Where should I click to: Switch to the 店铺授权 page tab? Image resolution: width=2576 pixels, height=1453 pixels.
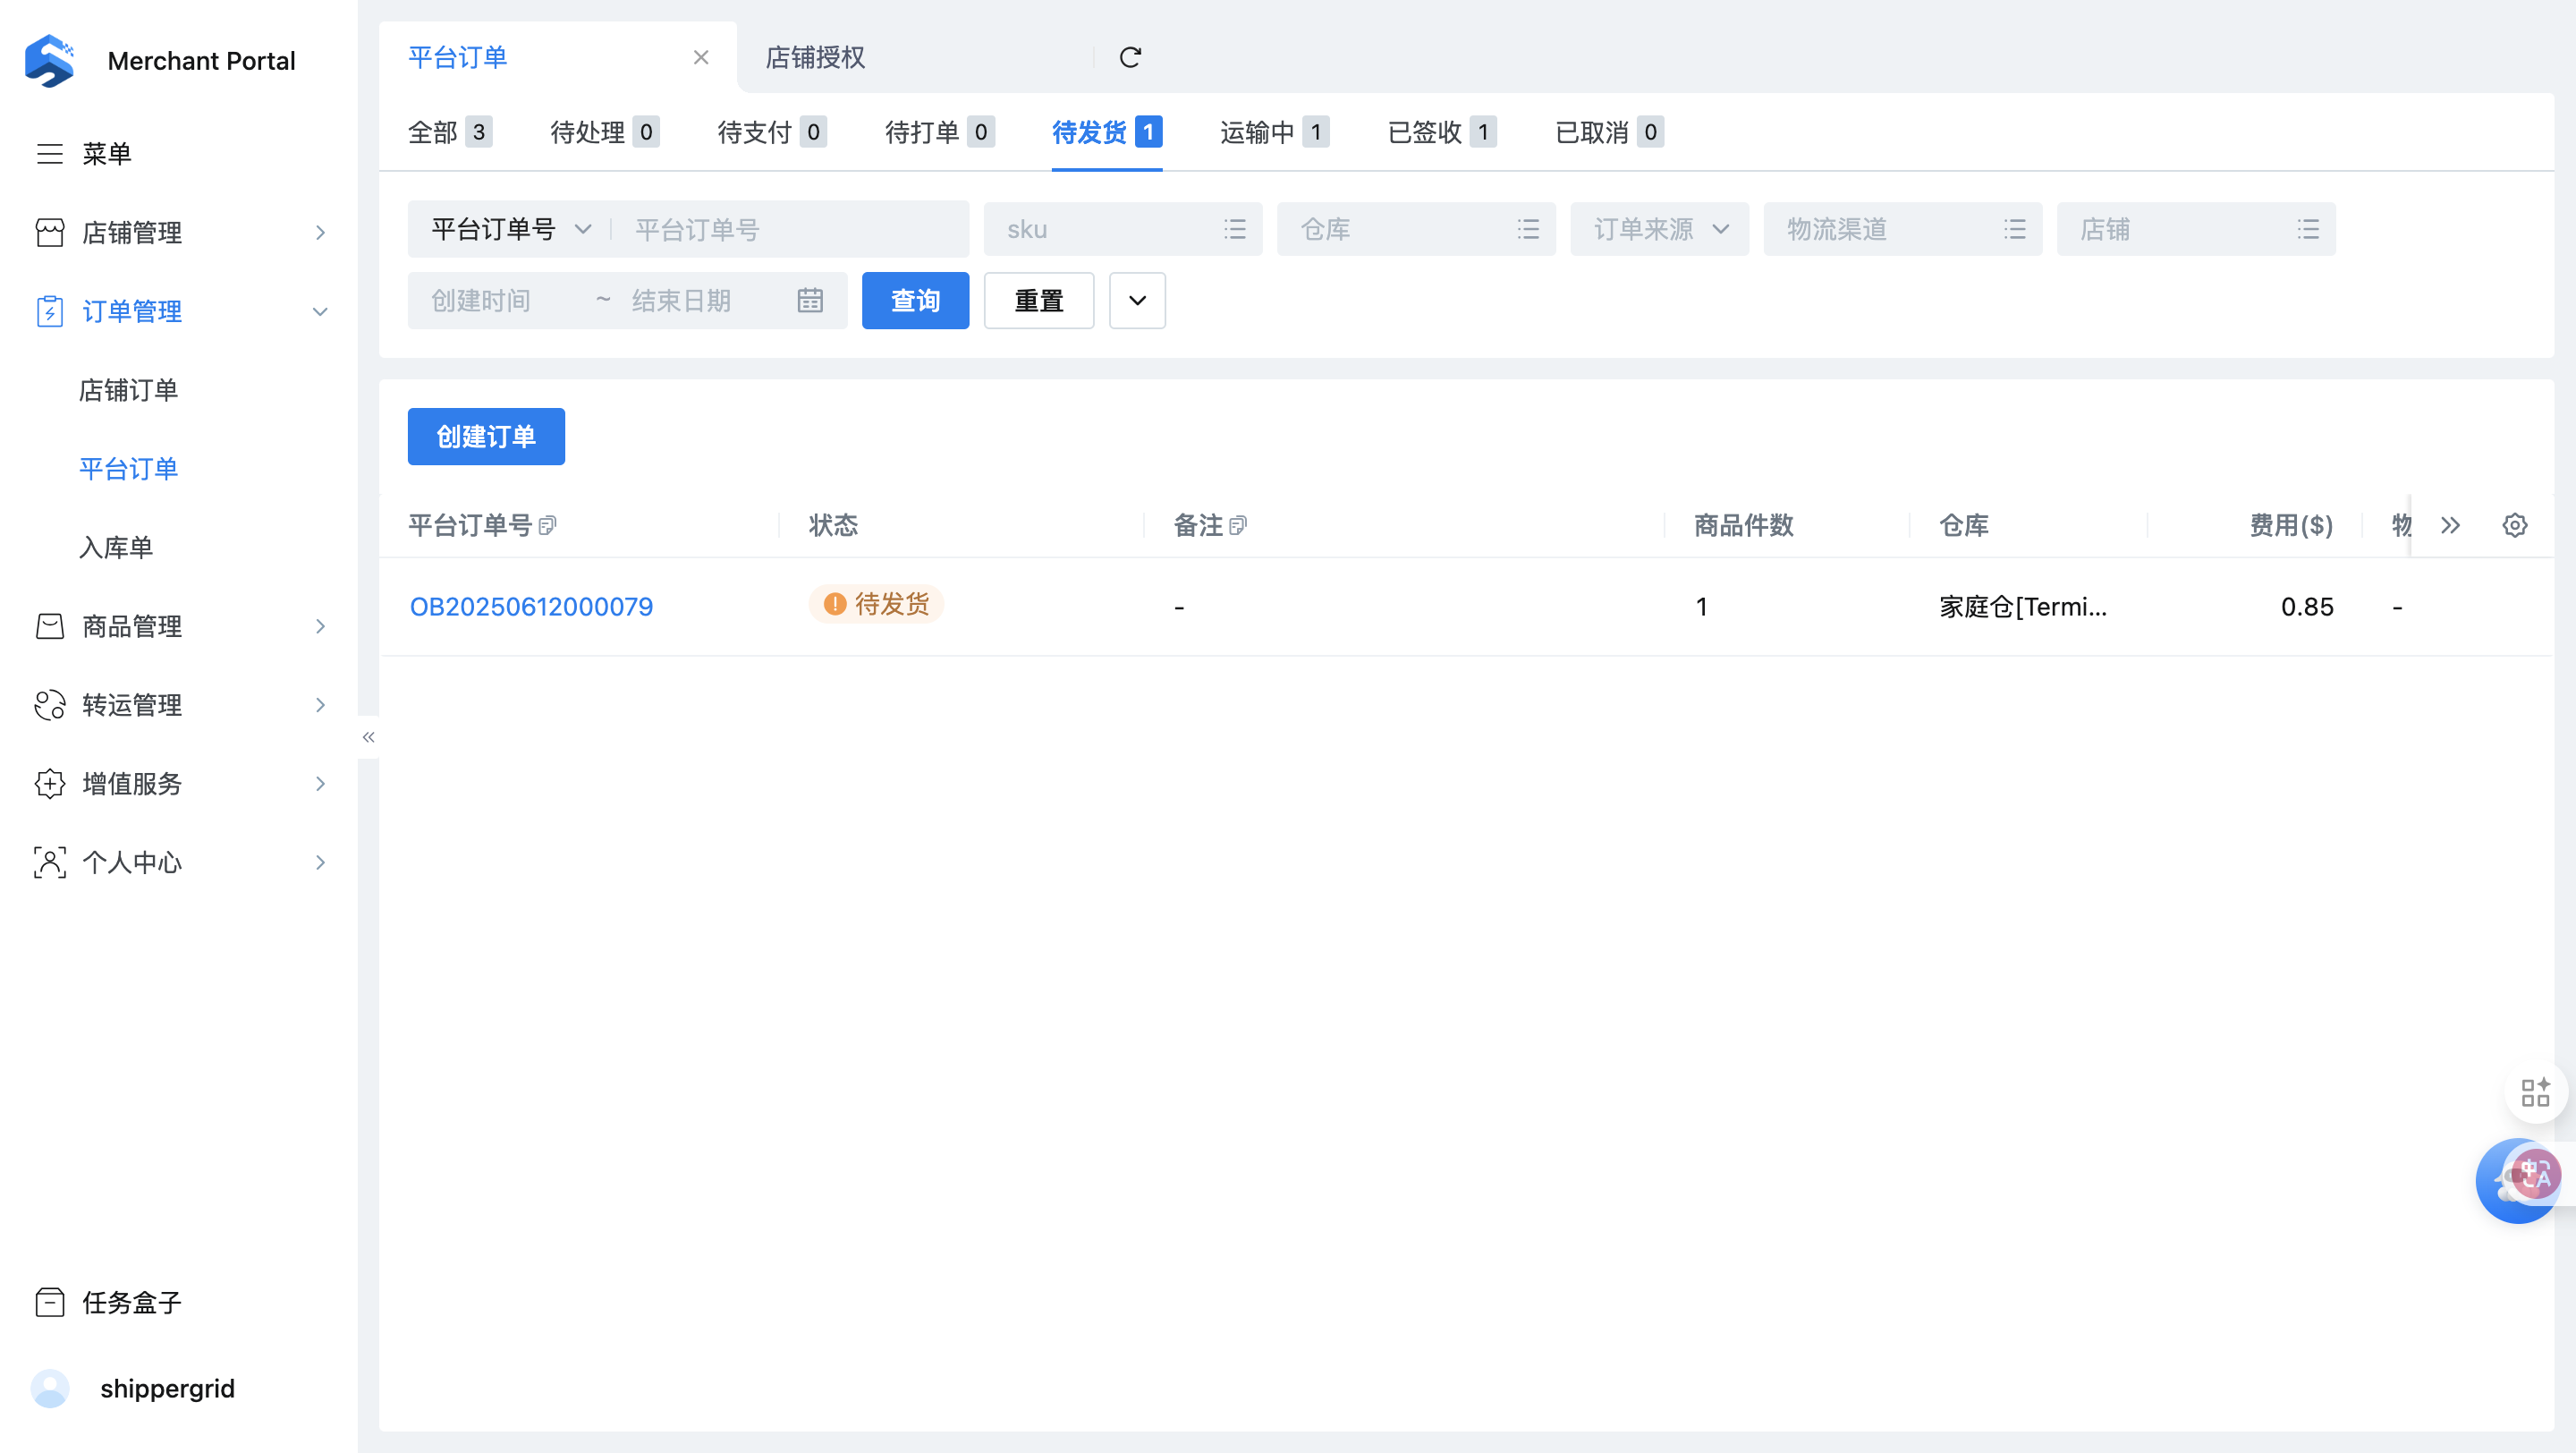pos(815,57)
